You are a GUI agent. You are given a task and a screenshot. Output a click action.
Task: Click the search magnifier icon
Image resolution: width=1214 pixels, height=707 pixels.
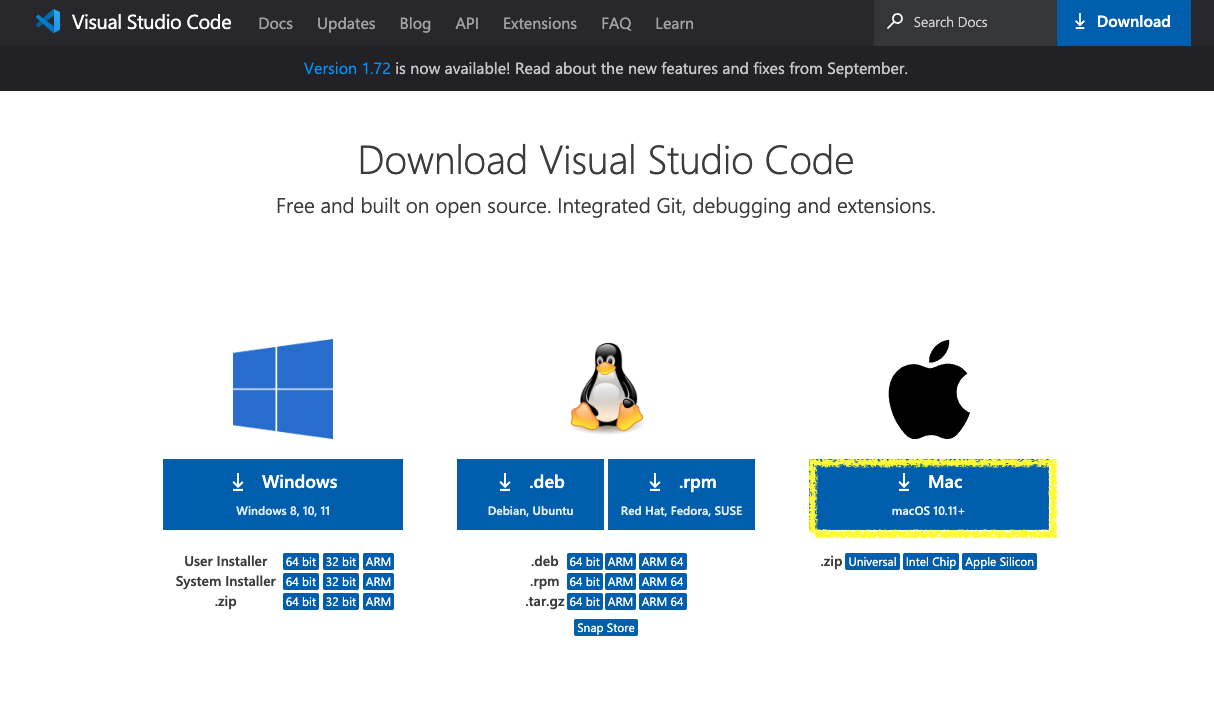coord(895,21)
